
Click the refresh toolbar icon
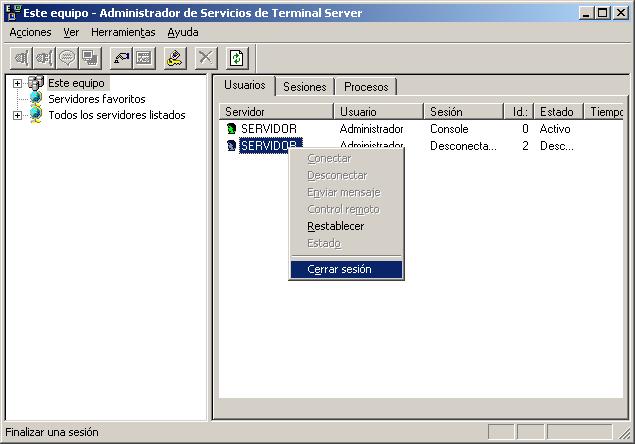[237, 58]
